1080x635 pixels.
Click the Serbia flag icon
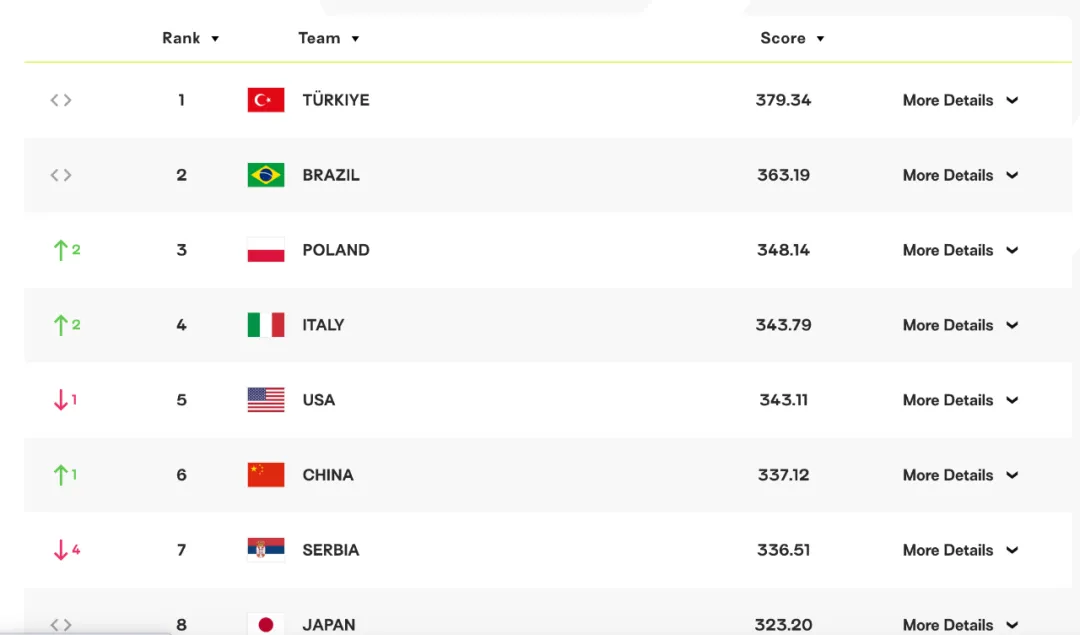pyautogui.click(x=266, y=550)
